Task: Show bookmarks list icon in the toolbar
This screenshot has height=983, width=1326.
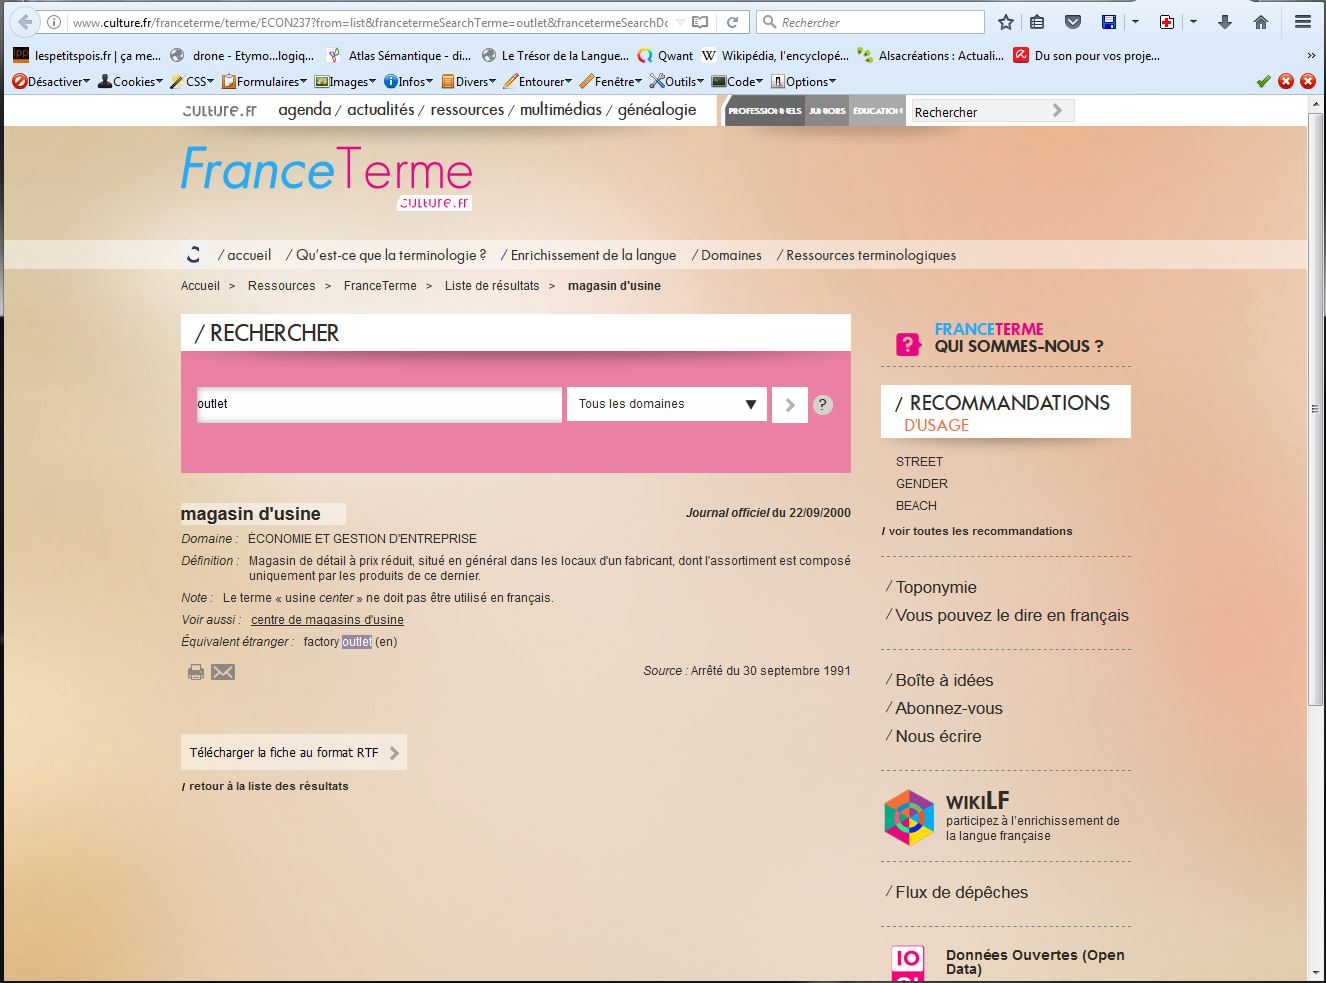Action: tap(1037, 22)
